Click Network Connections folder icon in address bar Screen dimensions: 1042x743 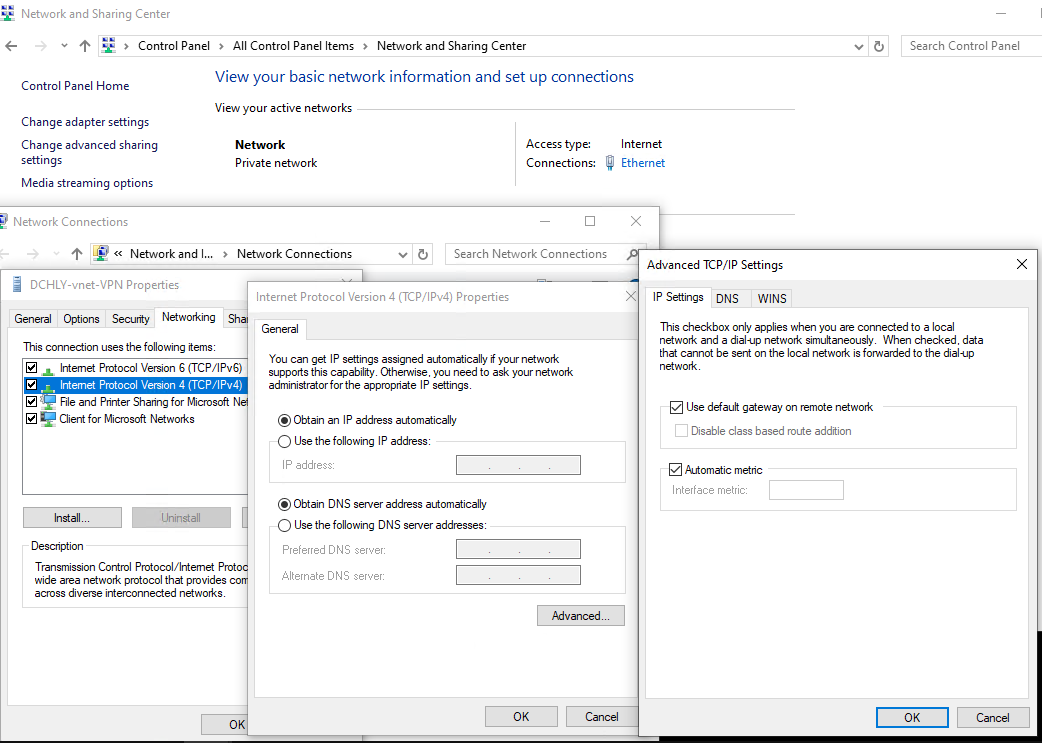(101, 253)
